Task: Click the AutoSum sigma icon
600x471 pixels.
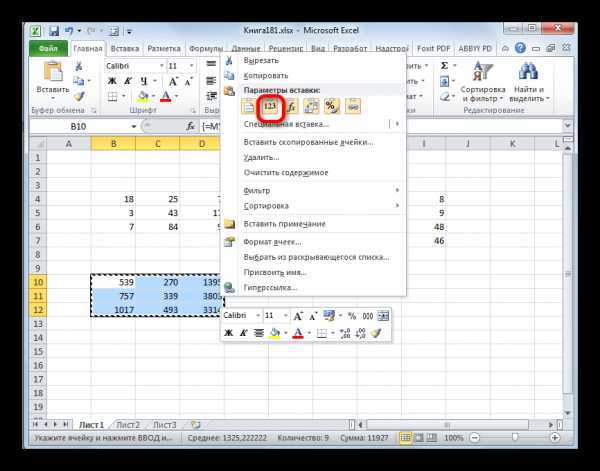Action: click(x=444, y=66)
